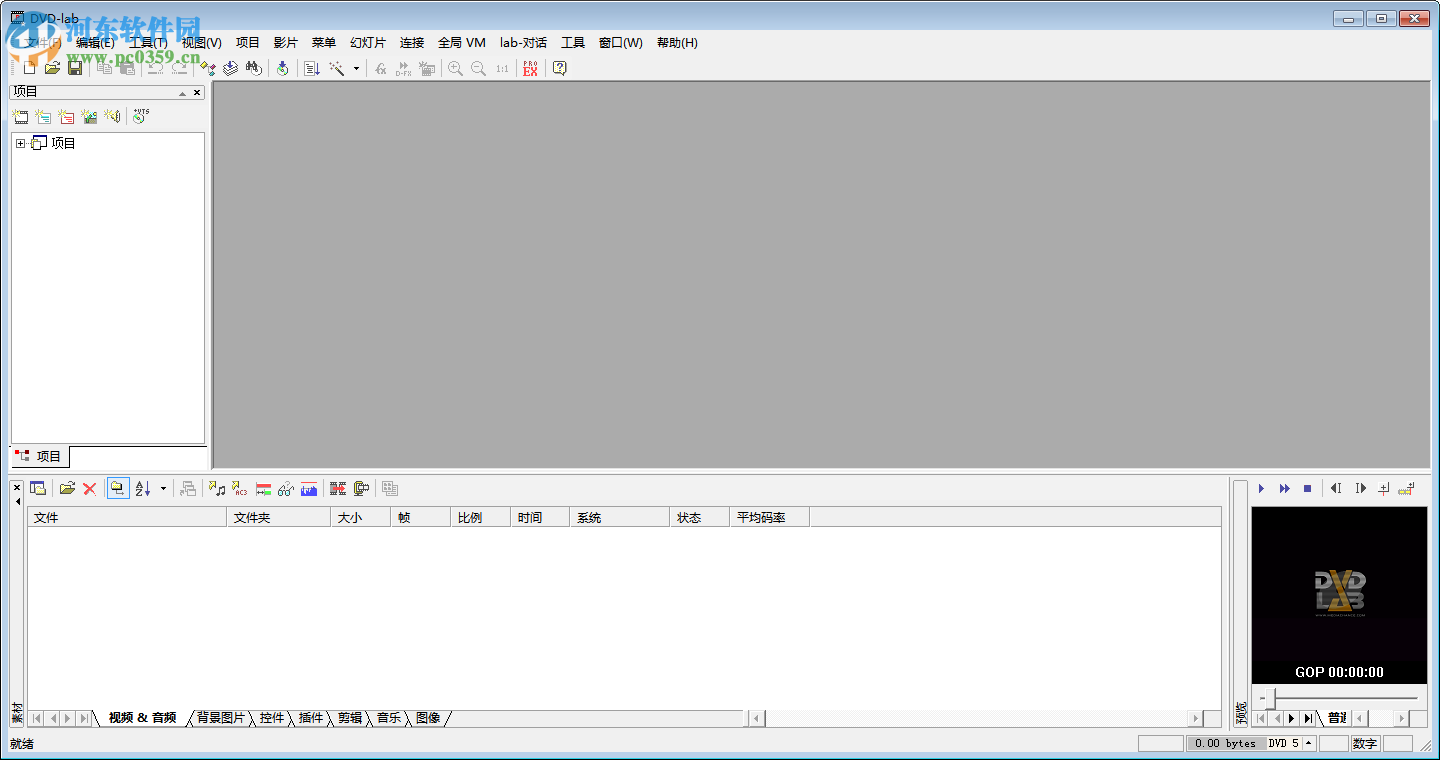Expand the DVD 5 disc size selector
The height and width of the screenshot is (760, 1440).
pyautogui.click(x=1308, y=743)
